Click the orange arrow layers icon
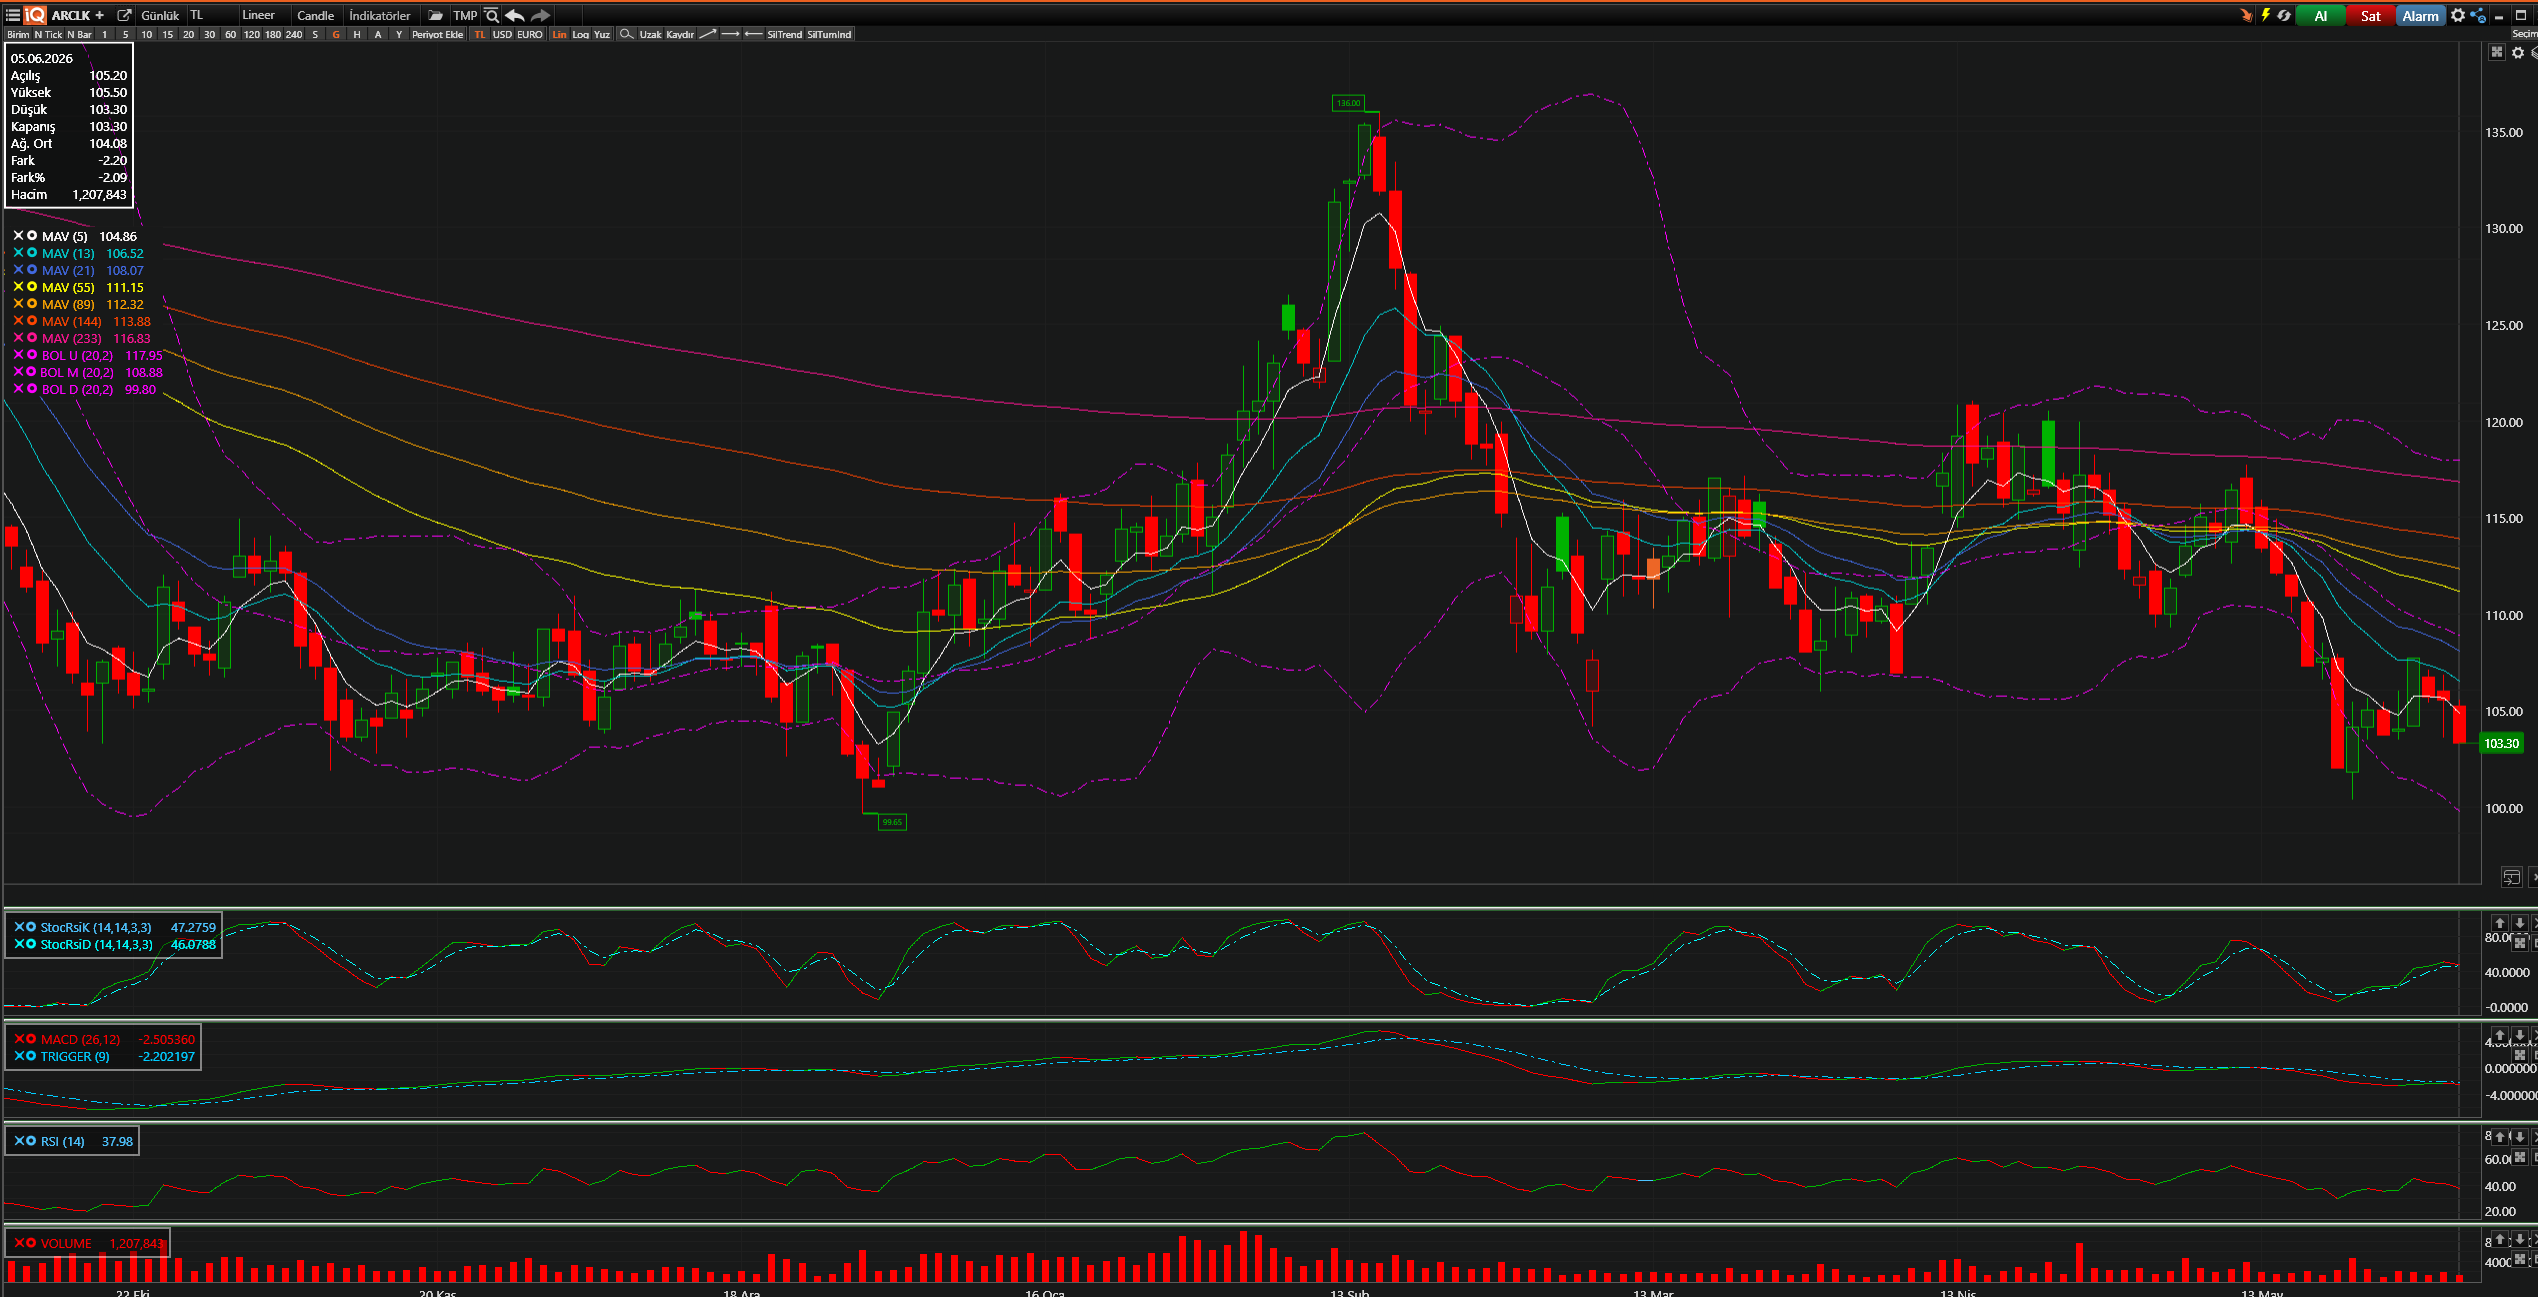 [2247, 15]
